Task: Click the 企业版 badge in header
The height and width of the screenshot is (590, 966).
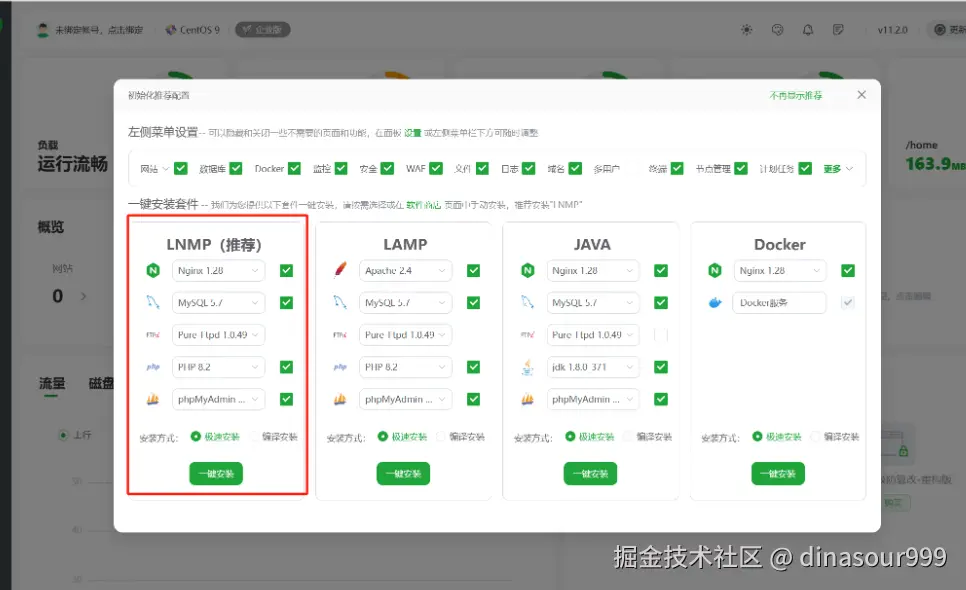Action: (x=262, y=30)
